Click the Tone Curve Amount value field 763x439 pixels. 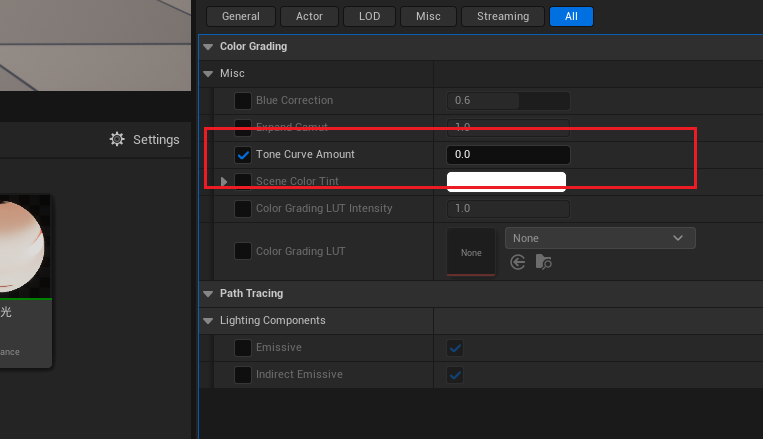pos(508,155)
